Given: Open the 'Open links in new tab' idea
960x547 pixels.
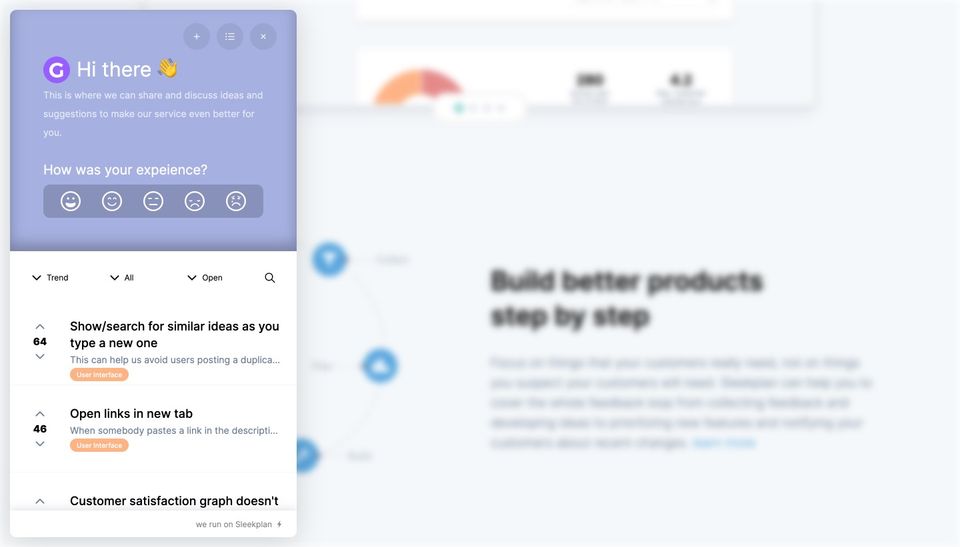Looking at the screenshot, I should coord(131,413).
